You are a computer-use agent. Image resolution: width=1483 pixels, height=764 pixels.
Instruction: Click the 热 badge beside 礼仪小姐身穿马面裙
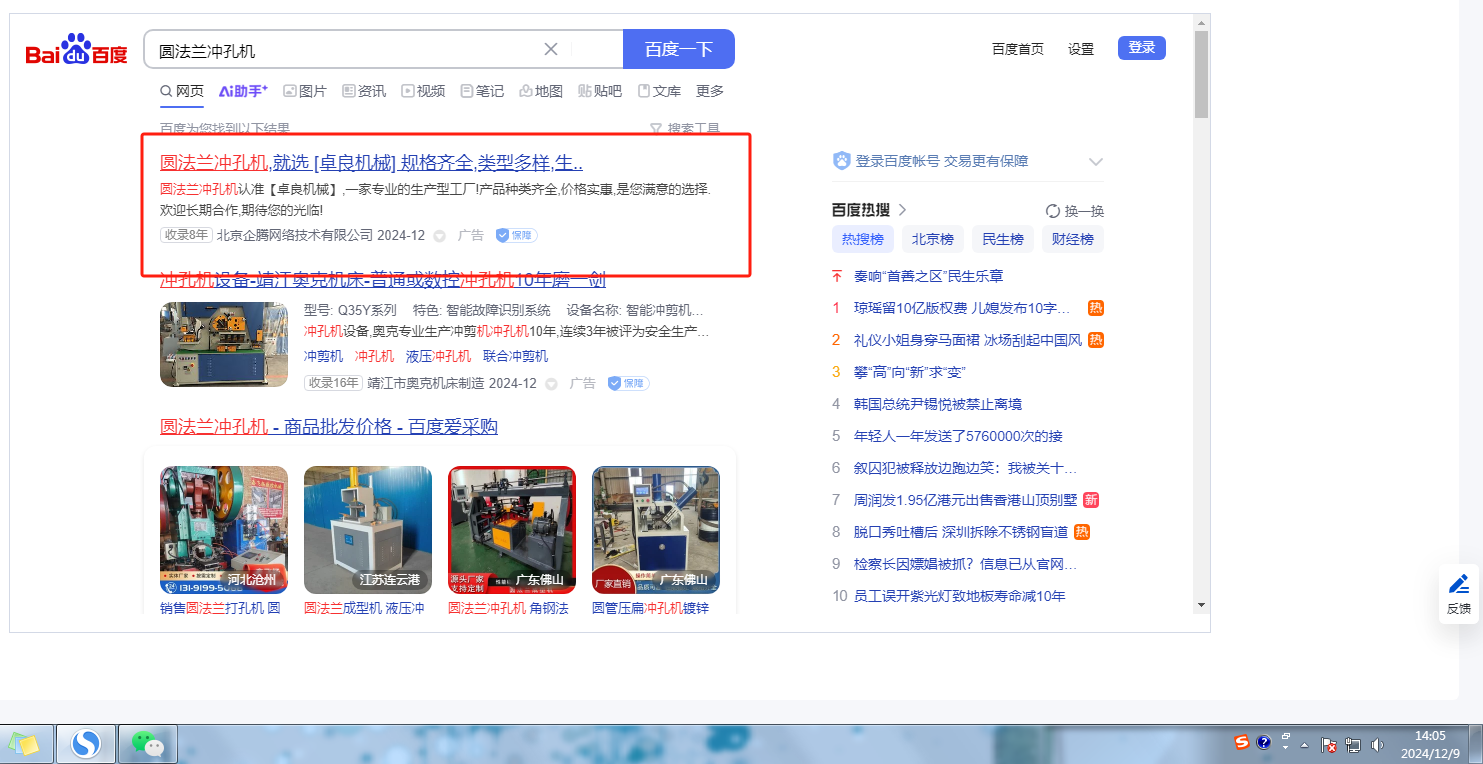tap(1096, 340)
